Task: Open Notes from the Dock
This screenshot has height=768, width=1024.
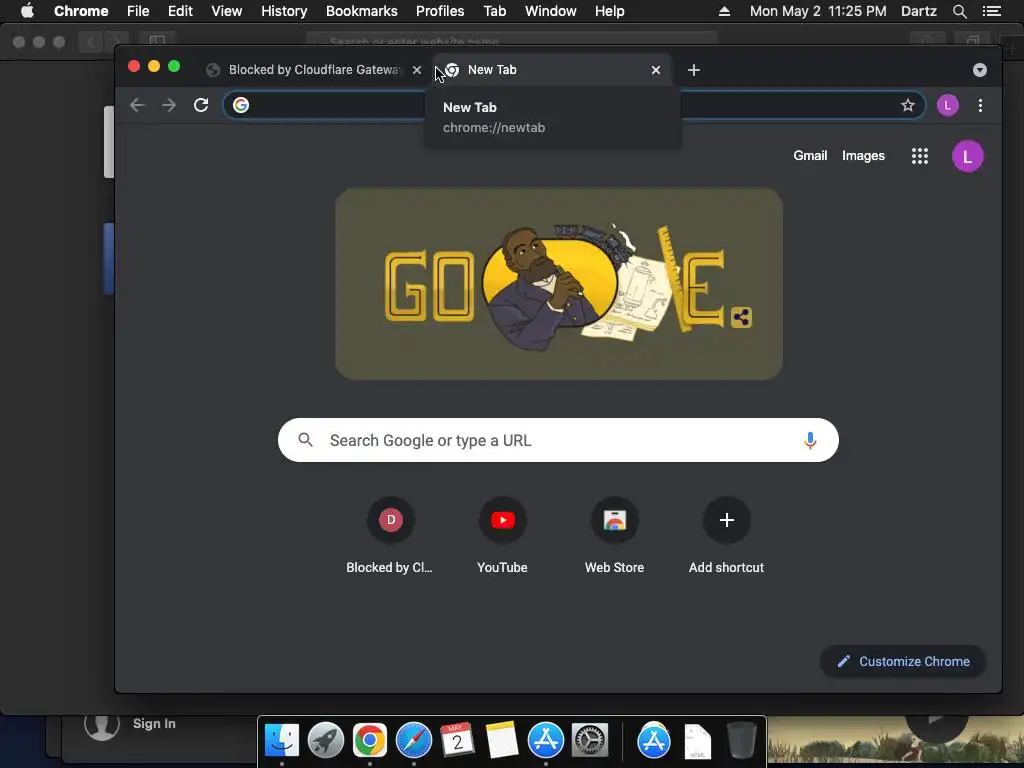Action: pos(502,740)
